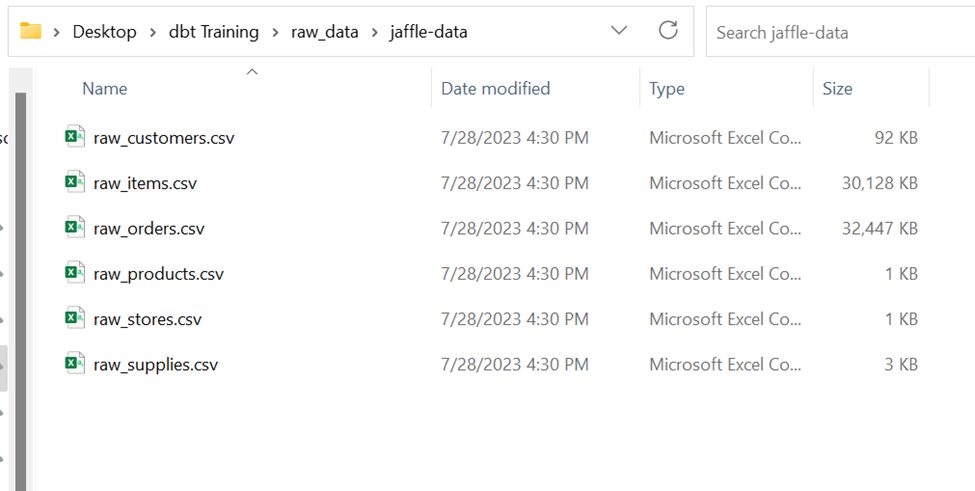Select the raw_orders.csv file name
The width and height of the screenshot is (975, 491).
coord(149,228)
